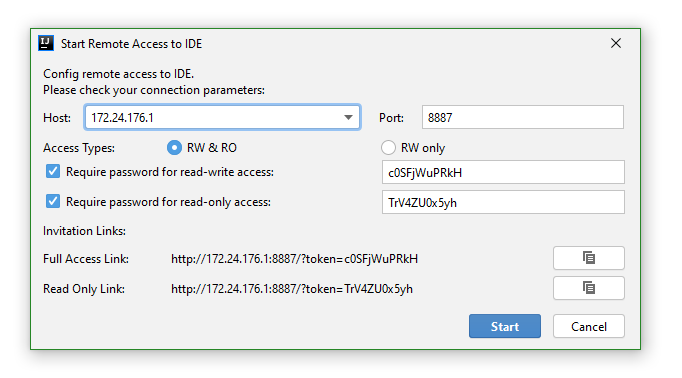Click the Invitation Links heading
The image size is (682, 378).
(x=84, y=231)
